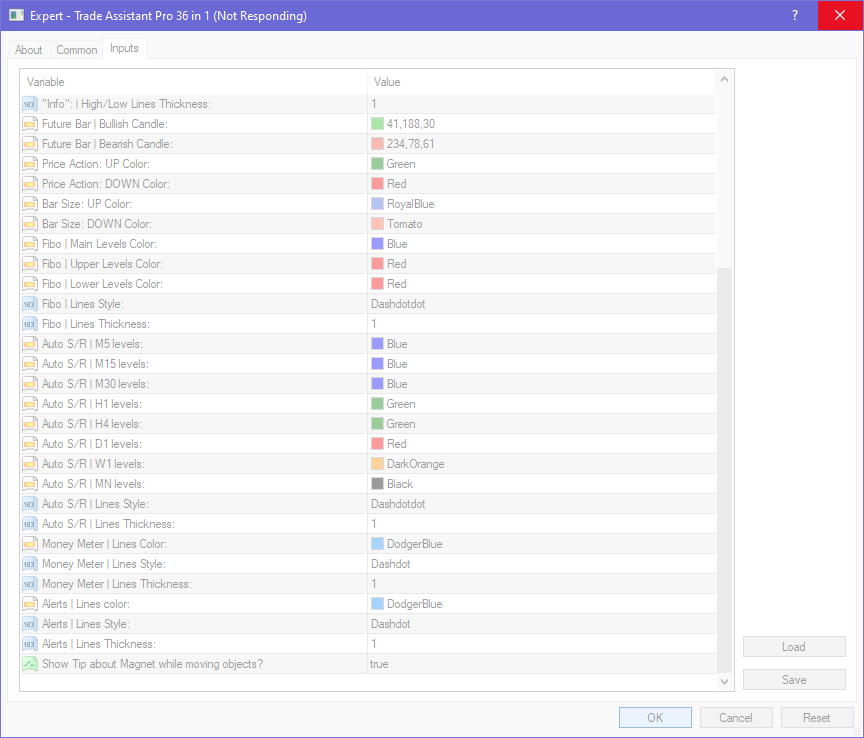This screenshot has height=738, width=864.
Task: Open the Fibo Main Levels Color Blue value
Action: 542,244
